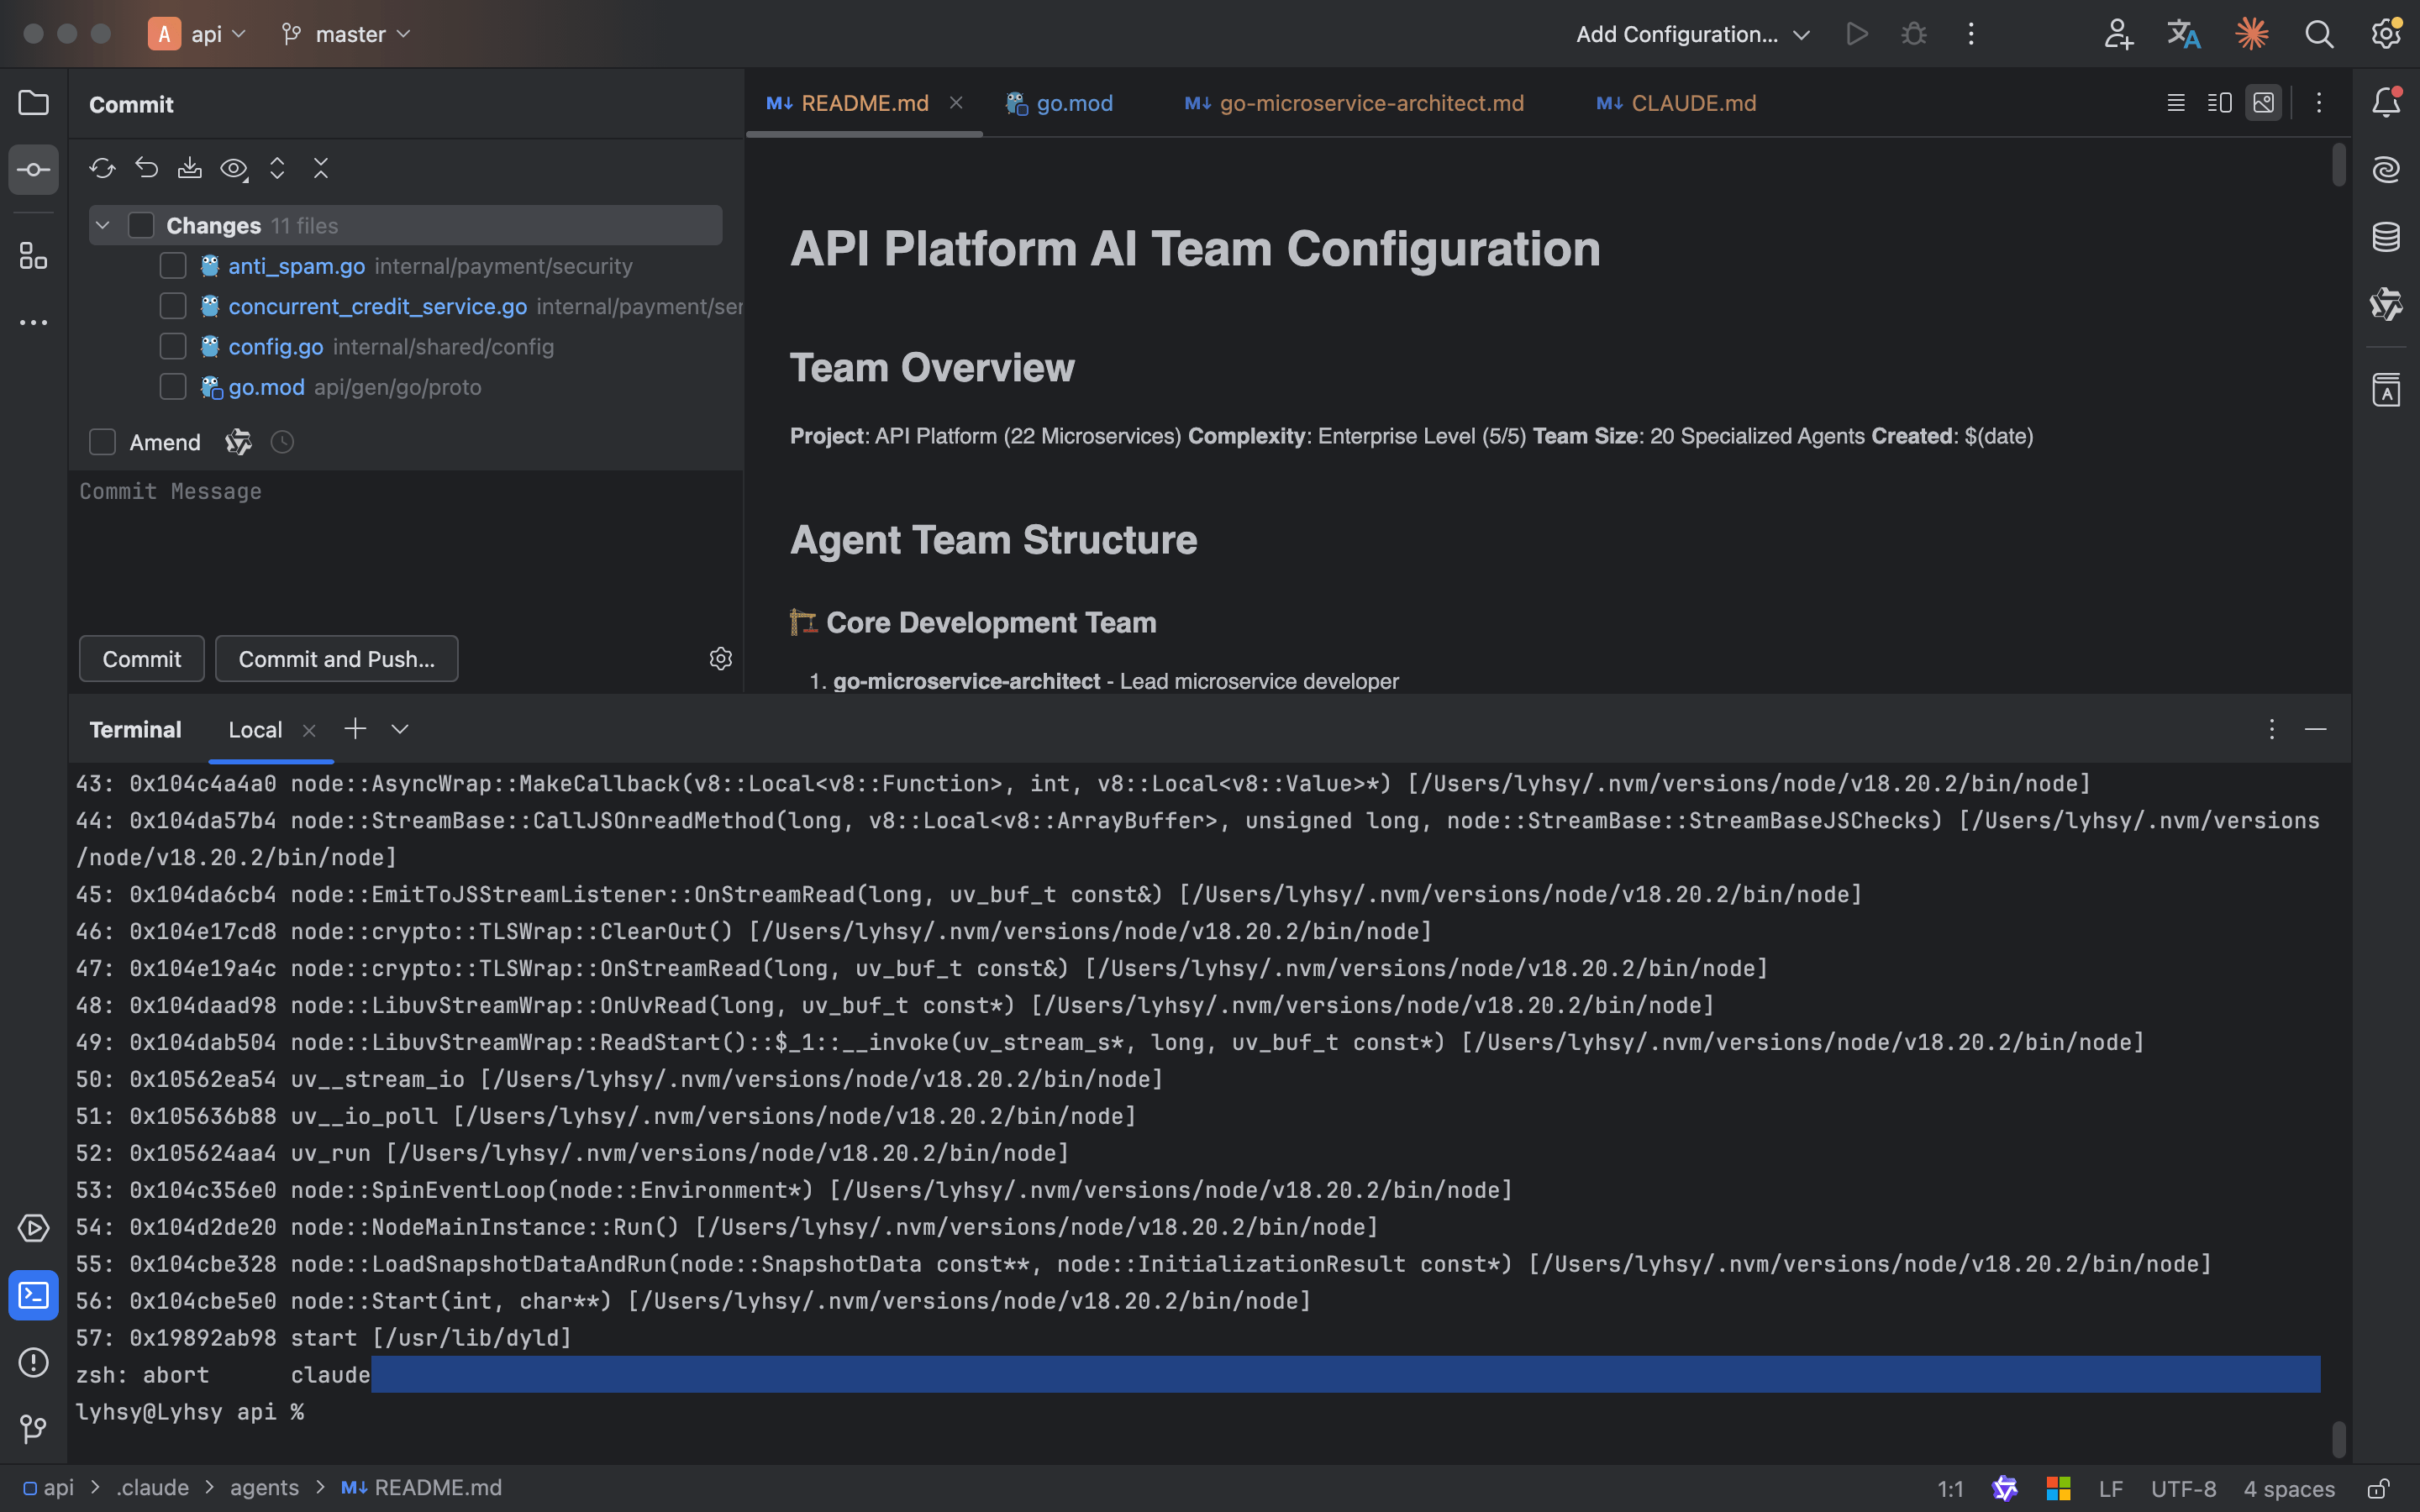Check the go.mod change checkbox

(x=173, y=386)
